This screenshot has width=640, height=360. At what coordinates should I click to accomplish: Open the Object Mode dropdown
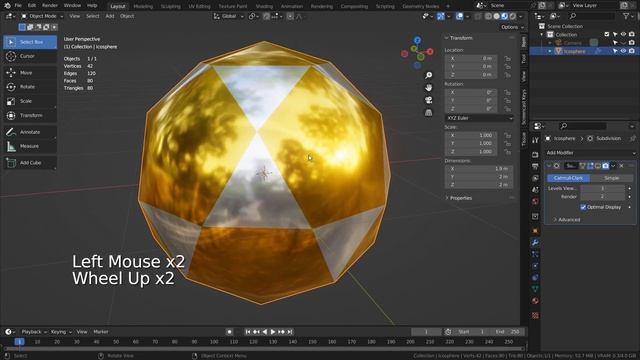click(x=42, y=16)
